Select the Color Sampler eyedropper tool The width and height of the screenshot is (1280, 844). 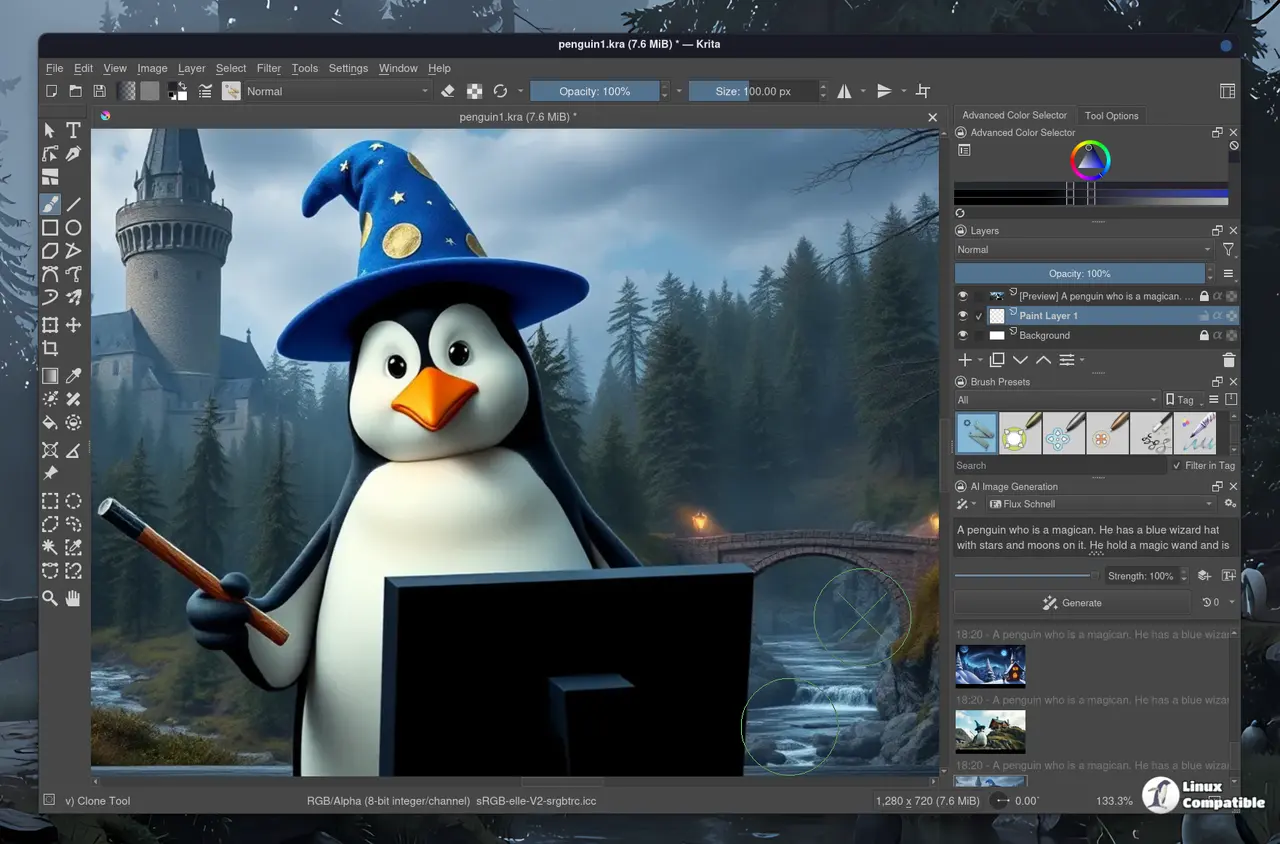pos(73,376)
